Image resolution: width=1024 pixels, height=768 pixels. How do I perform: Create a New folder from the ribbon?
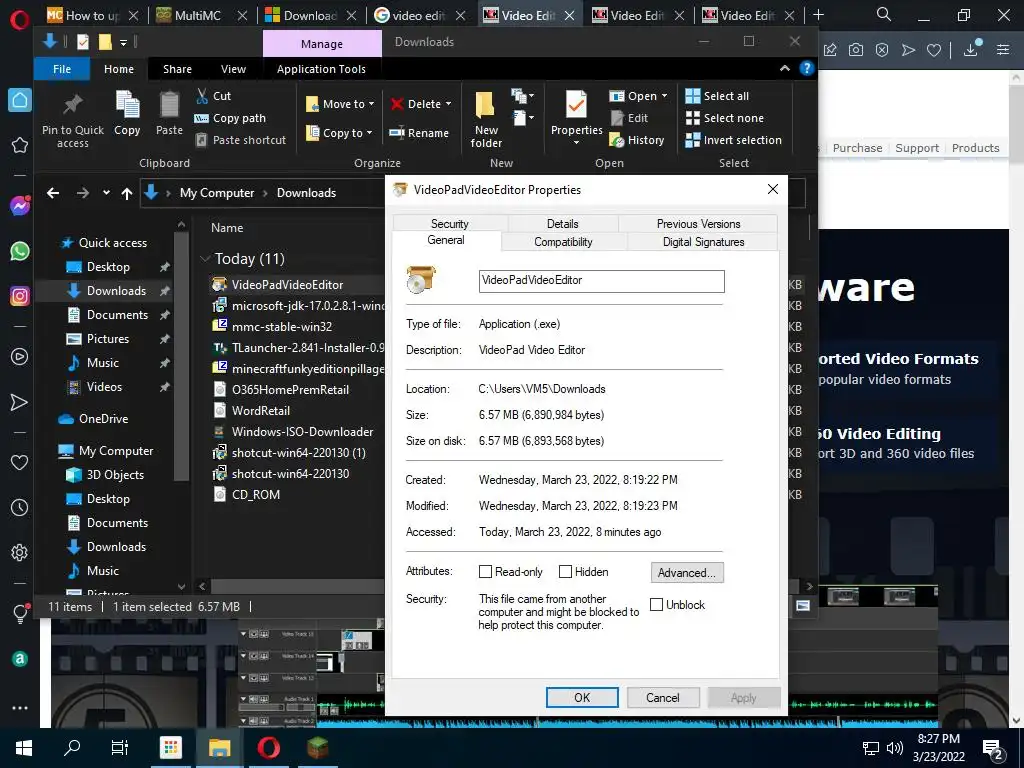point(486,120)
